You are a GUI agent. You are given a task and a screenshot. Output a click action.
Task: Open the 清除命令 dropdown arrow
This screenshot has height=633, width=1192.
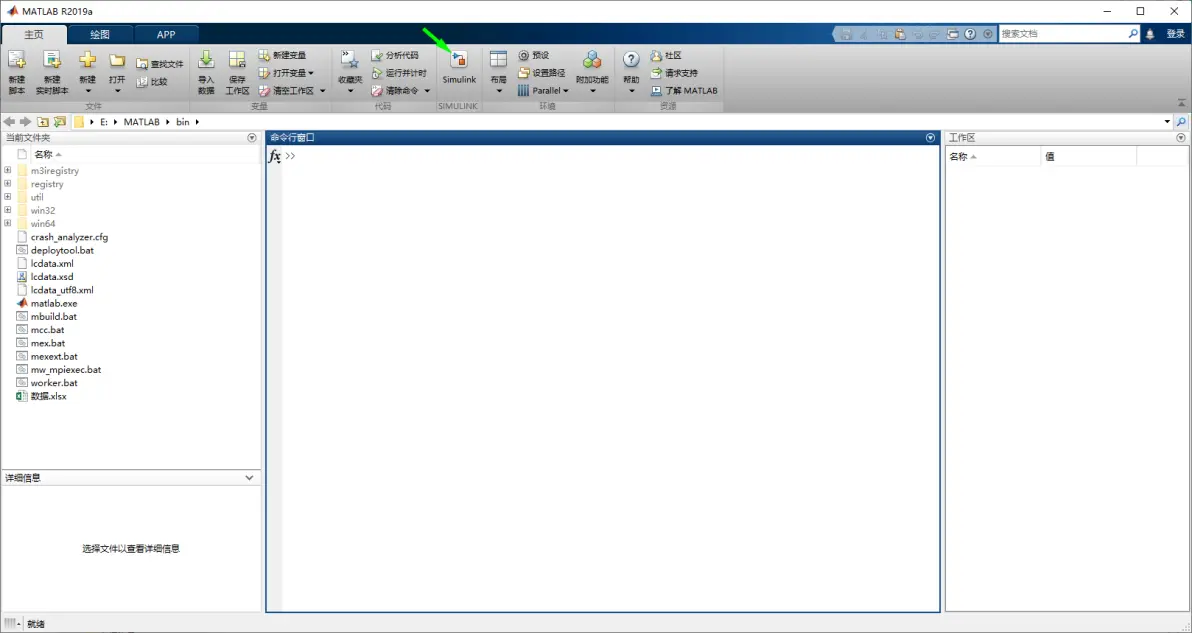[x=427, y=90]
